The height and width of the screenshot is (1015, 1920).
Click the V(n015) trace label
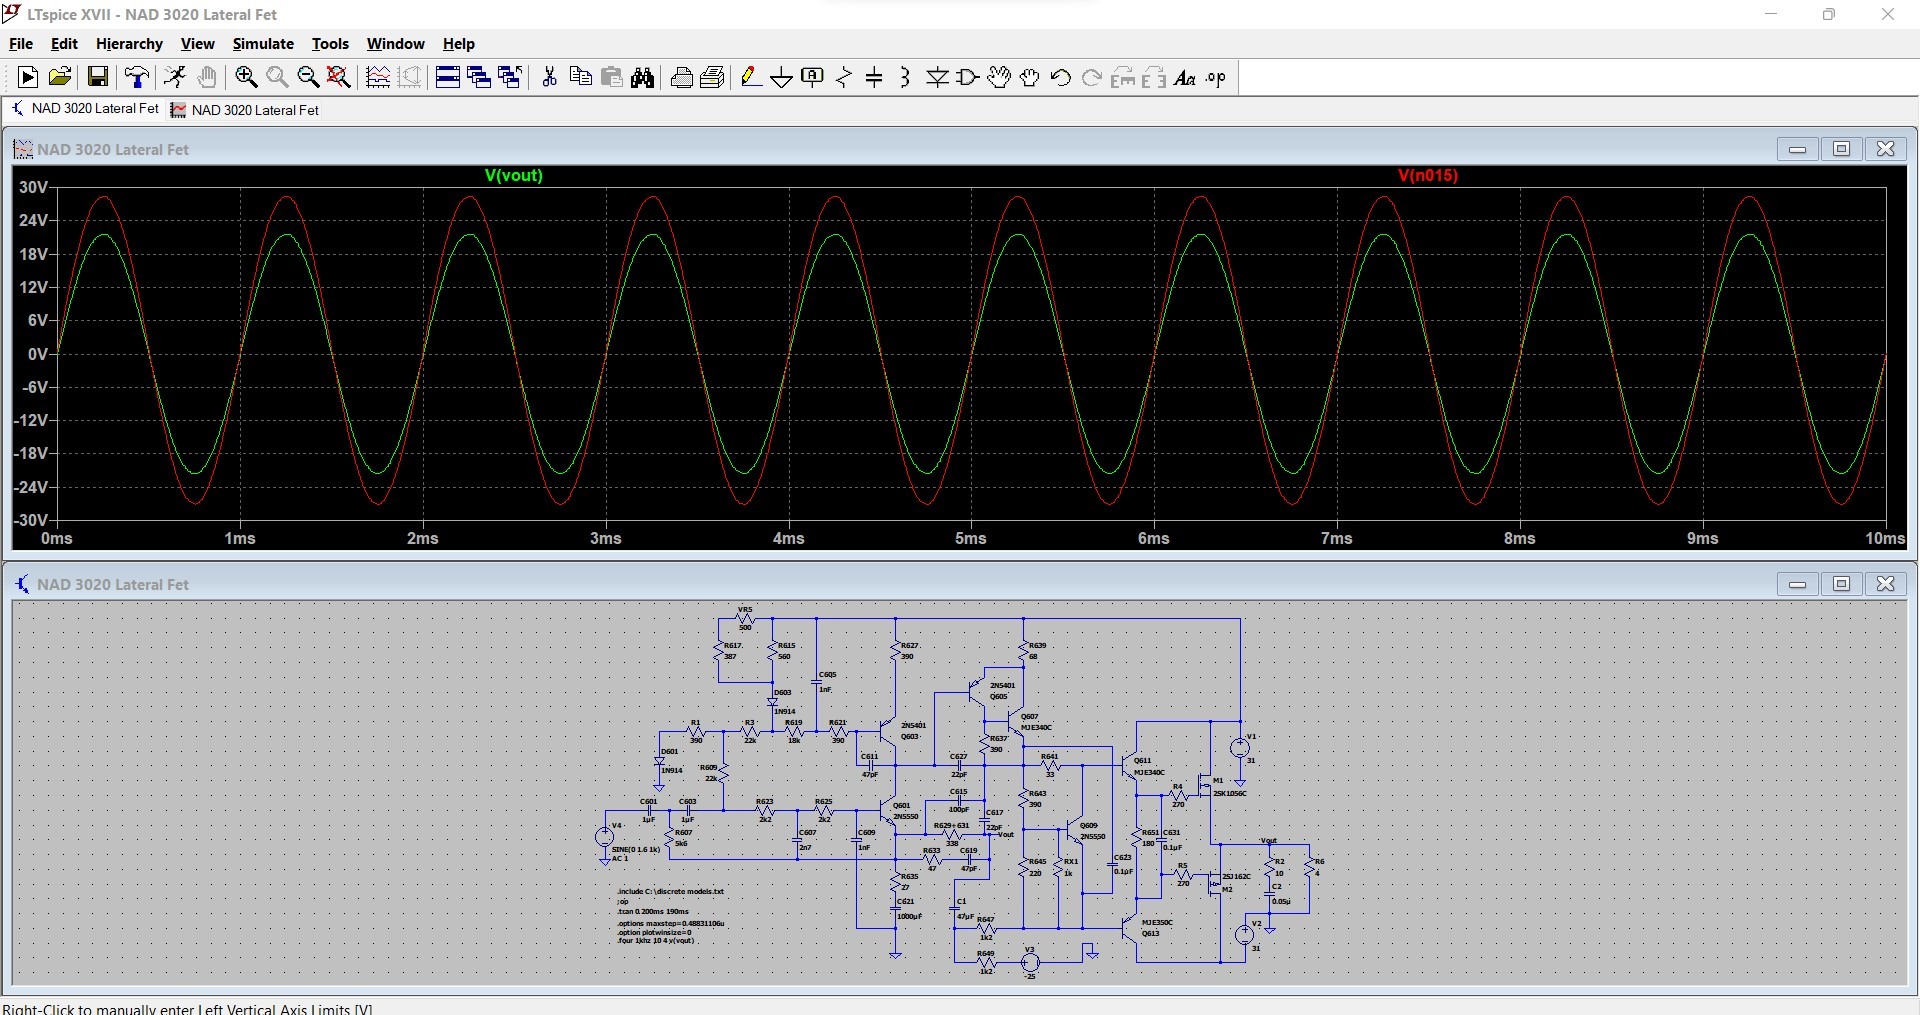tap(1428, 175)
